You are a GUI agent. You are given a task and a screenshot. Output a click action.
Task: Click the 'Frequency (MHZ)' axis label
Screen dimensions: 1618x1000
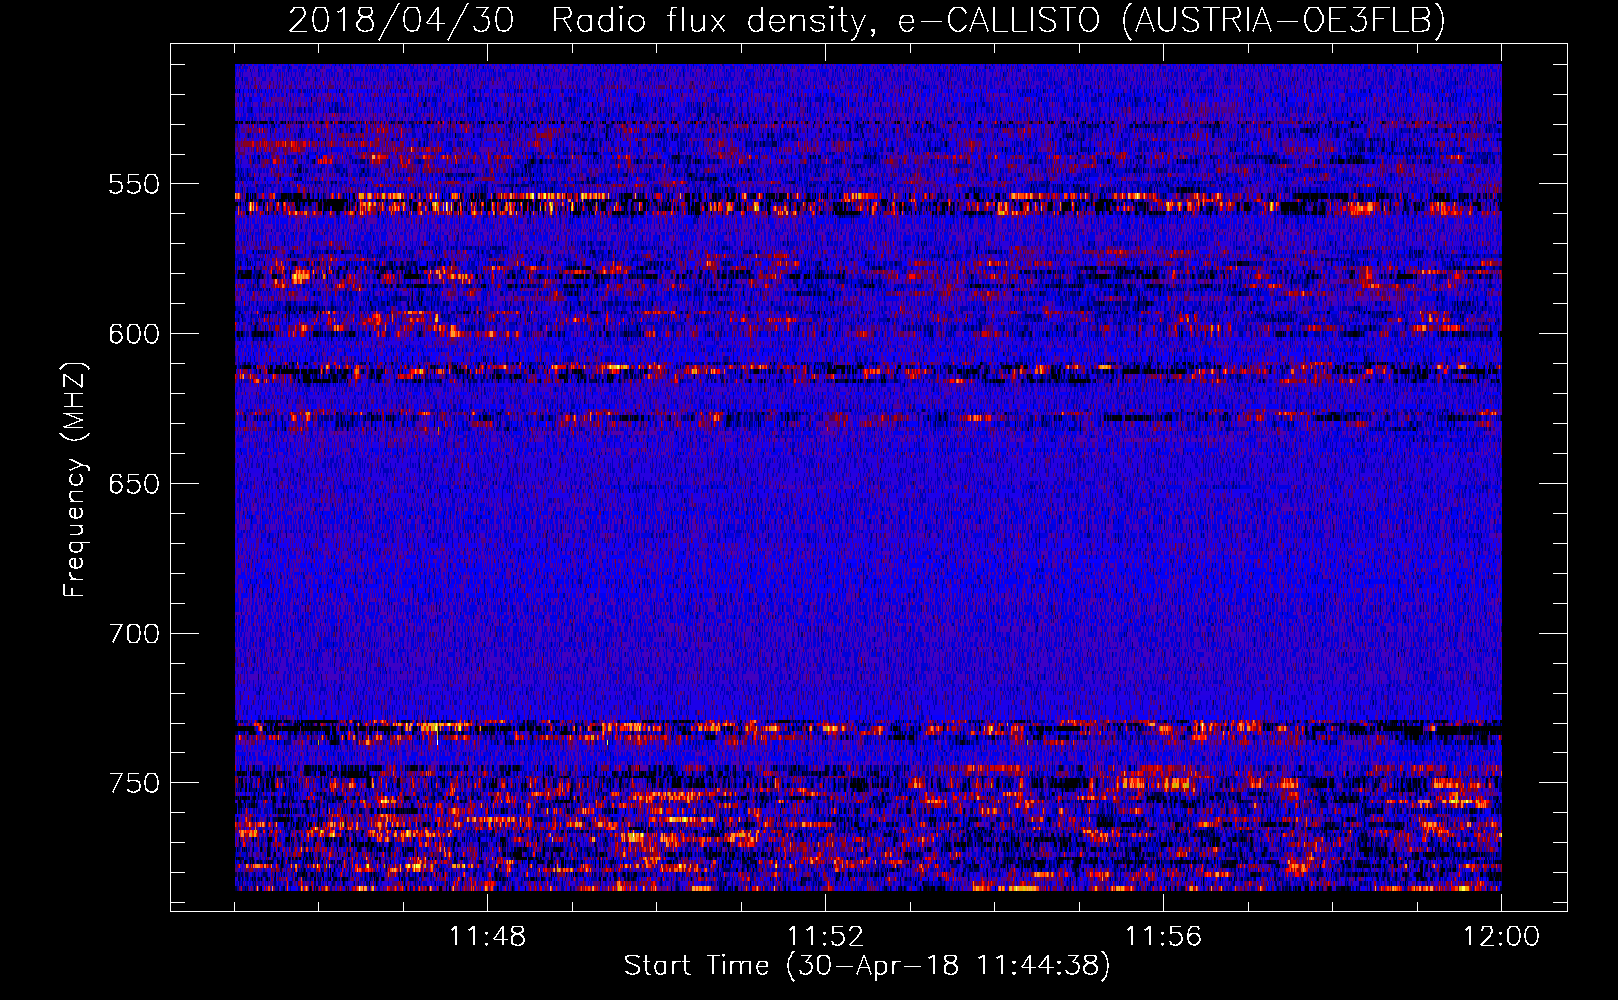75,479
